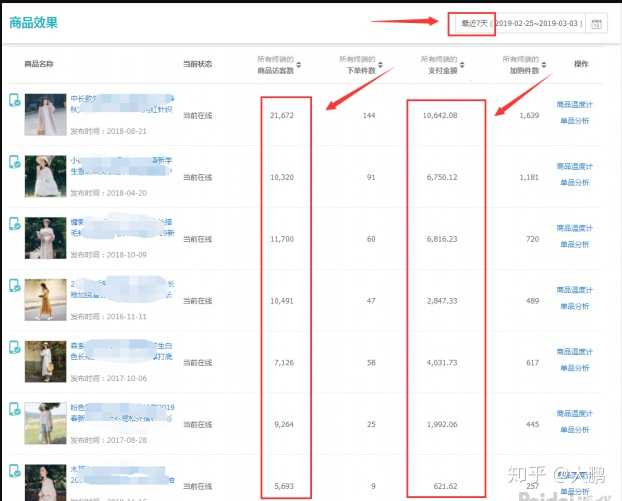Open 商品温度计 for product with 9,264 visitors
The width and height of the screenshot is (622, 501).
click(x=574, y=414)
